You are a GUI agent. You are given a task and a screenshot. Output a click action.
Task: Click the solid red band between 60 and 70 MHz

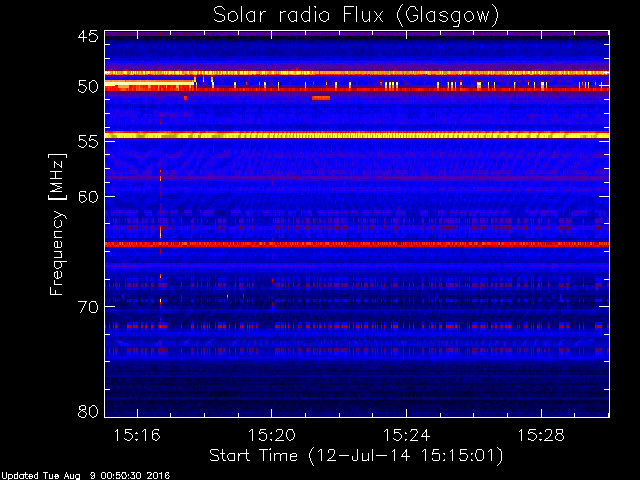[x=357, y=244]
